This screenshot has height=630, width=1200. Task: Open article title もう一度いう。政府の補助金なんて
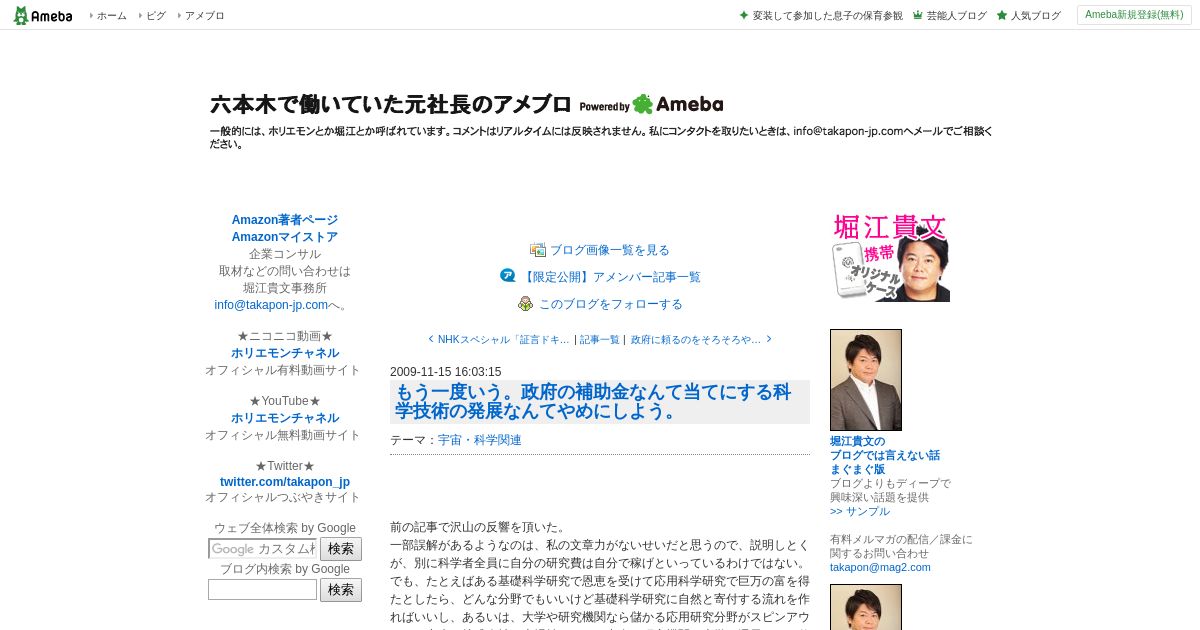pyautogui.click(x=594, y=401)
